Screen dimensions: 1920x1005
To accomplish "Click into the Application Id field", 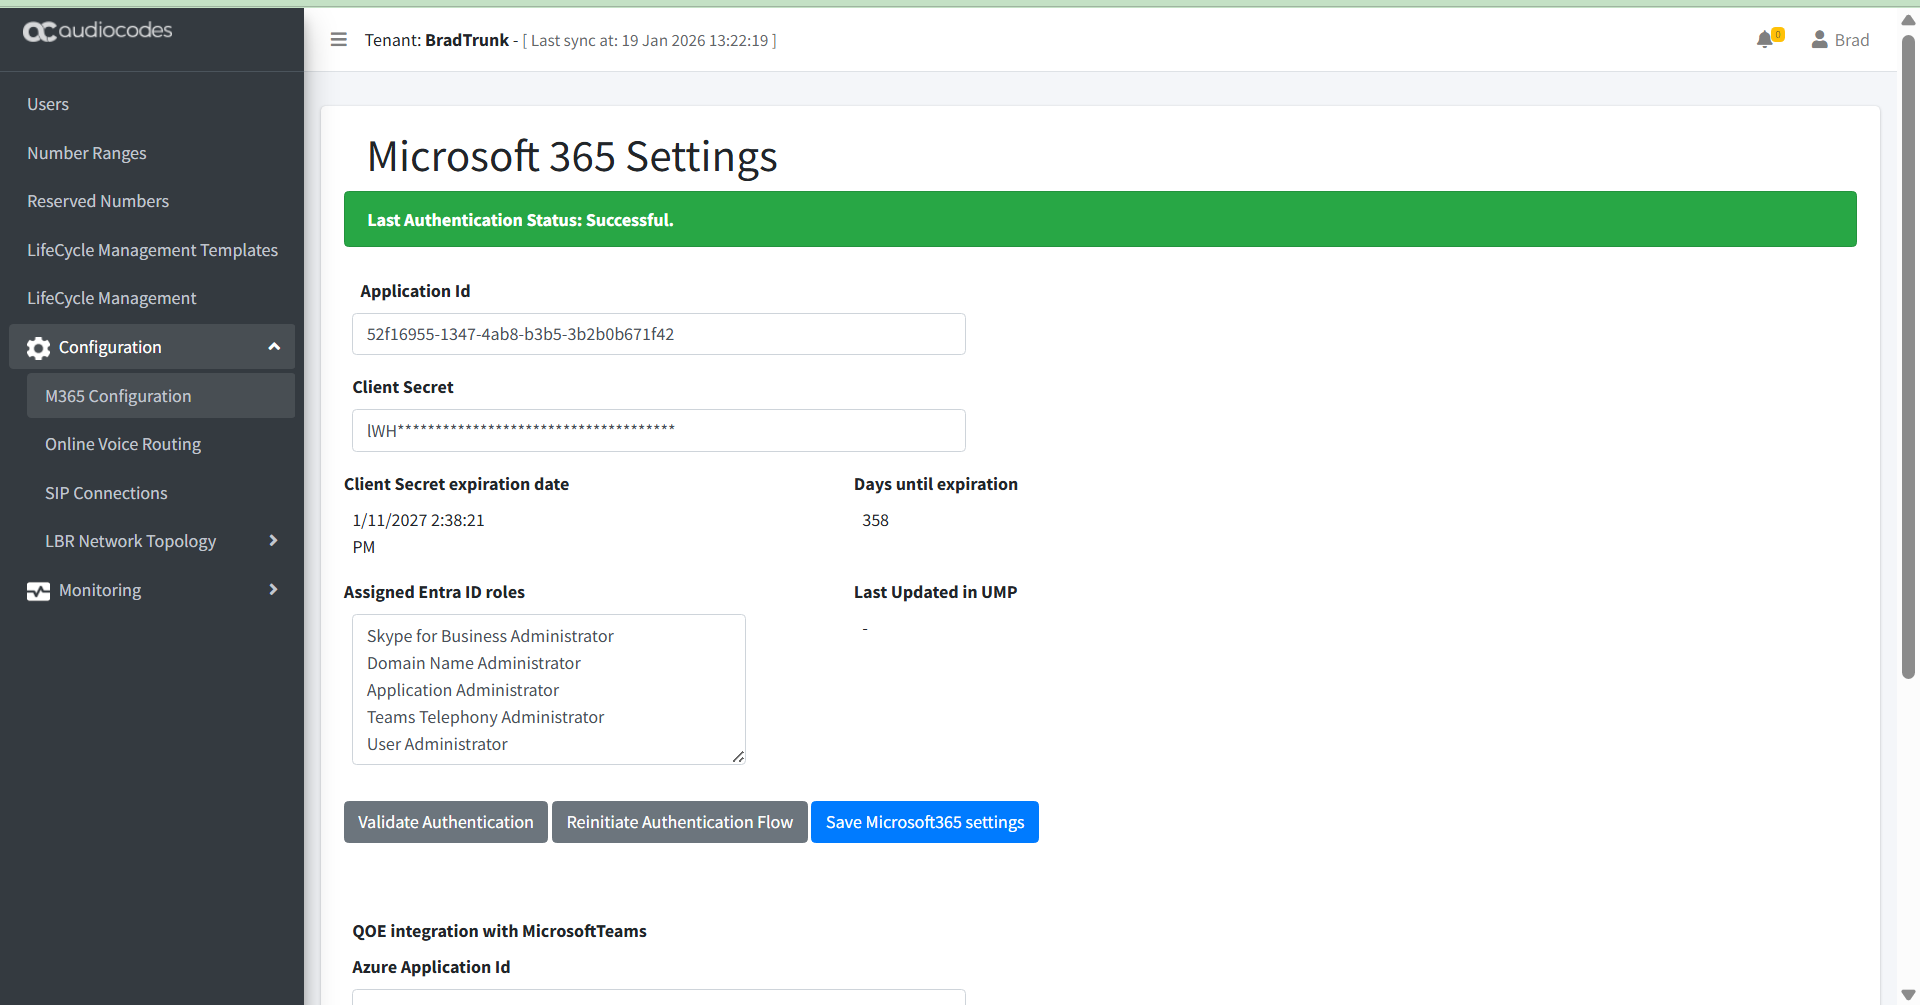I will (x=658, y=334).
